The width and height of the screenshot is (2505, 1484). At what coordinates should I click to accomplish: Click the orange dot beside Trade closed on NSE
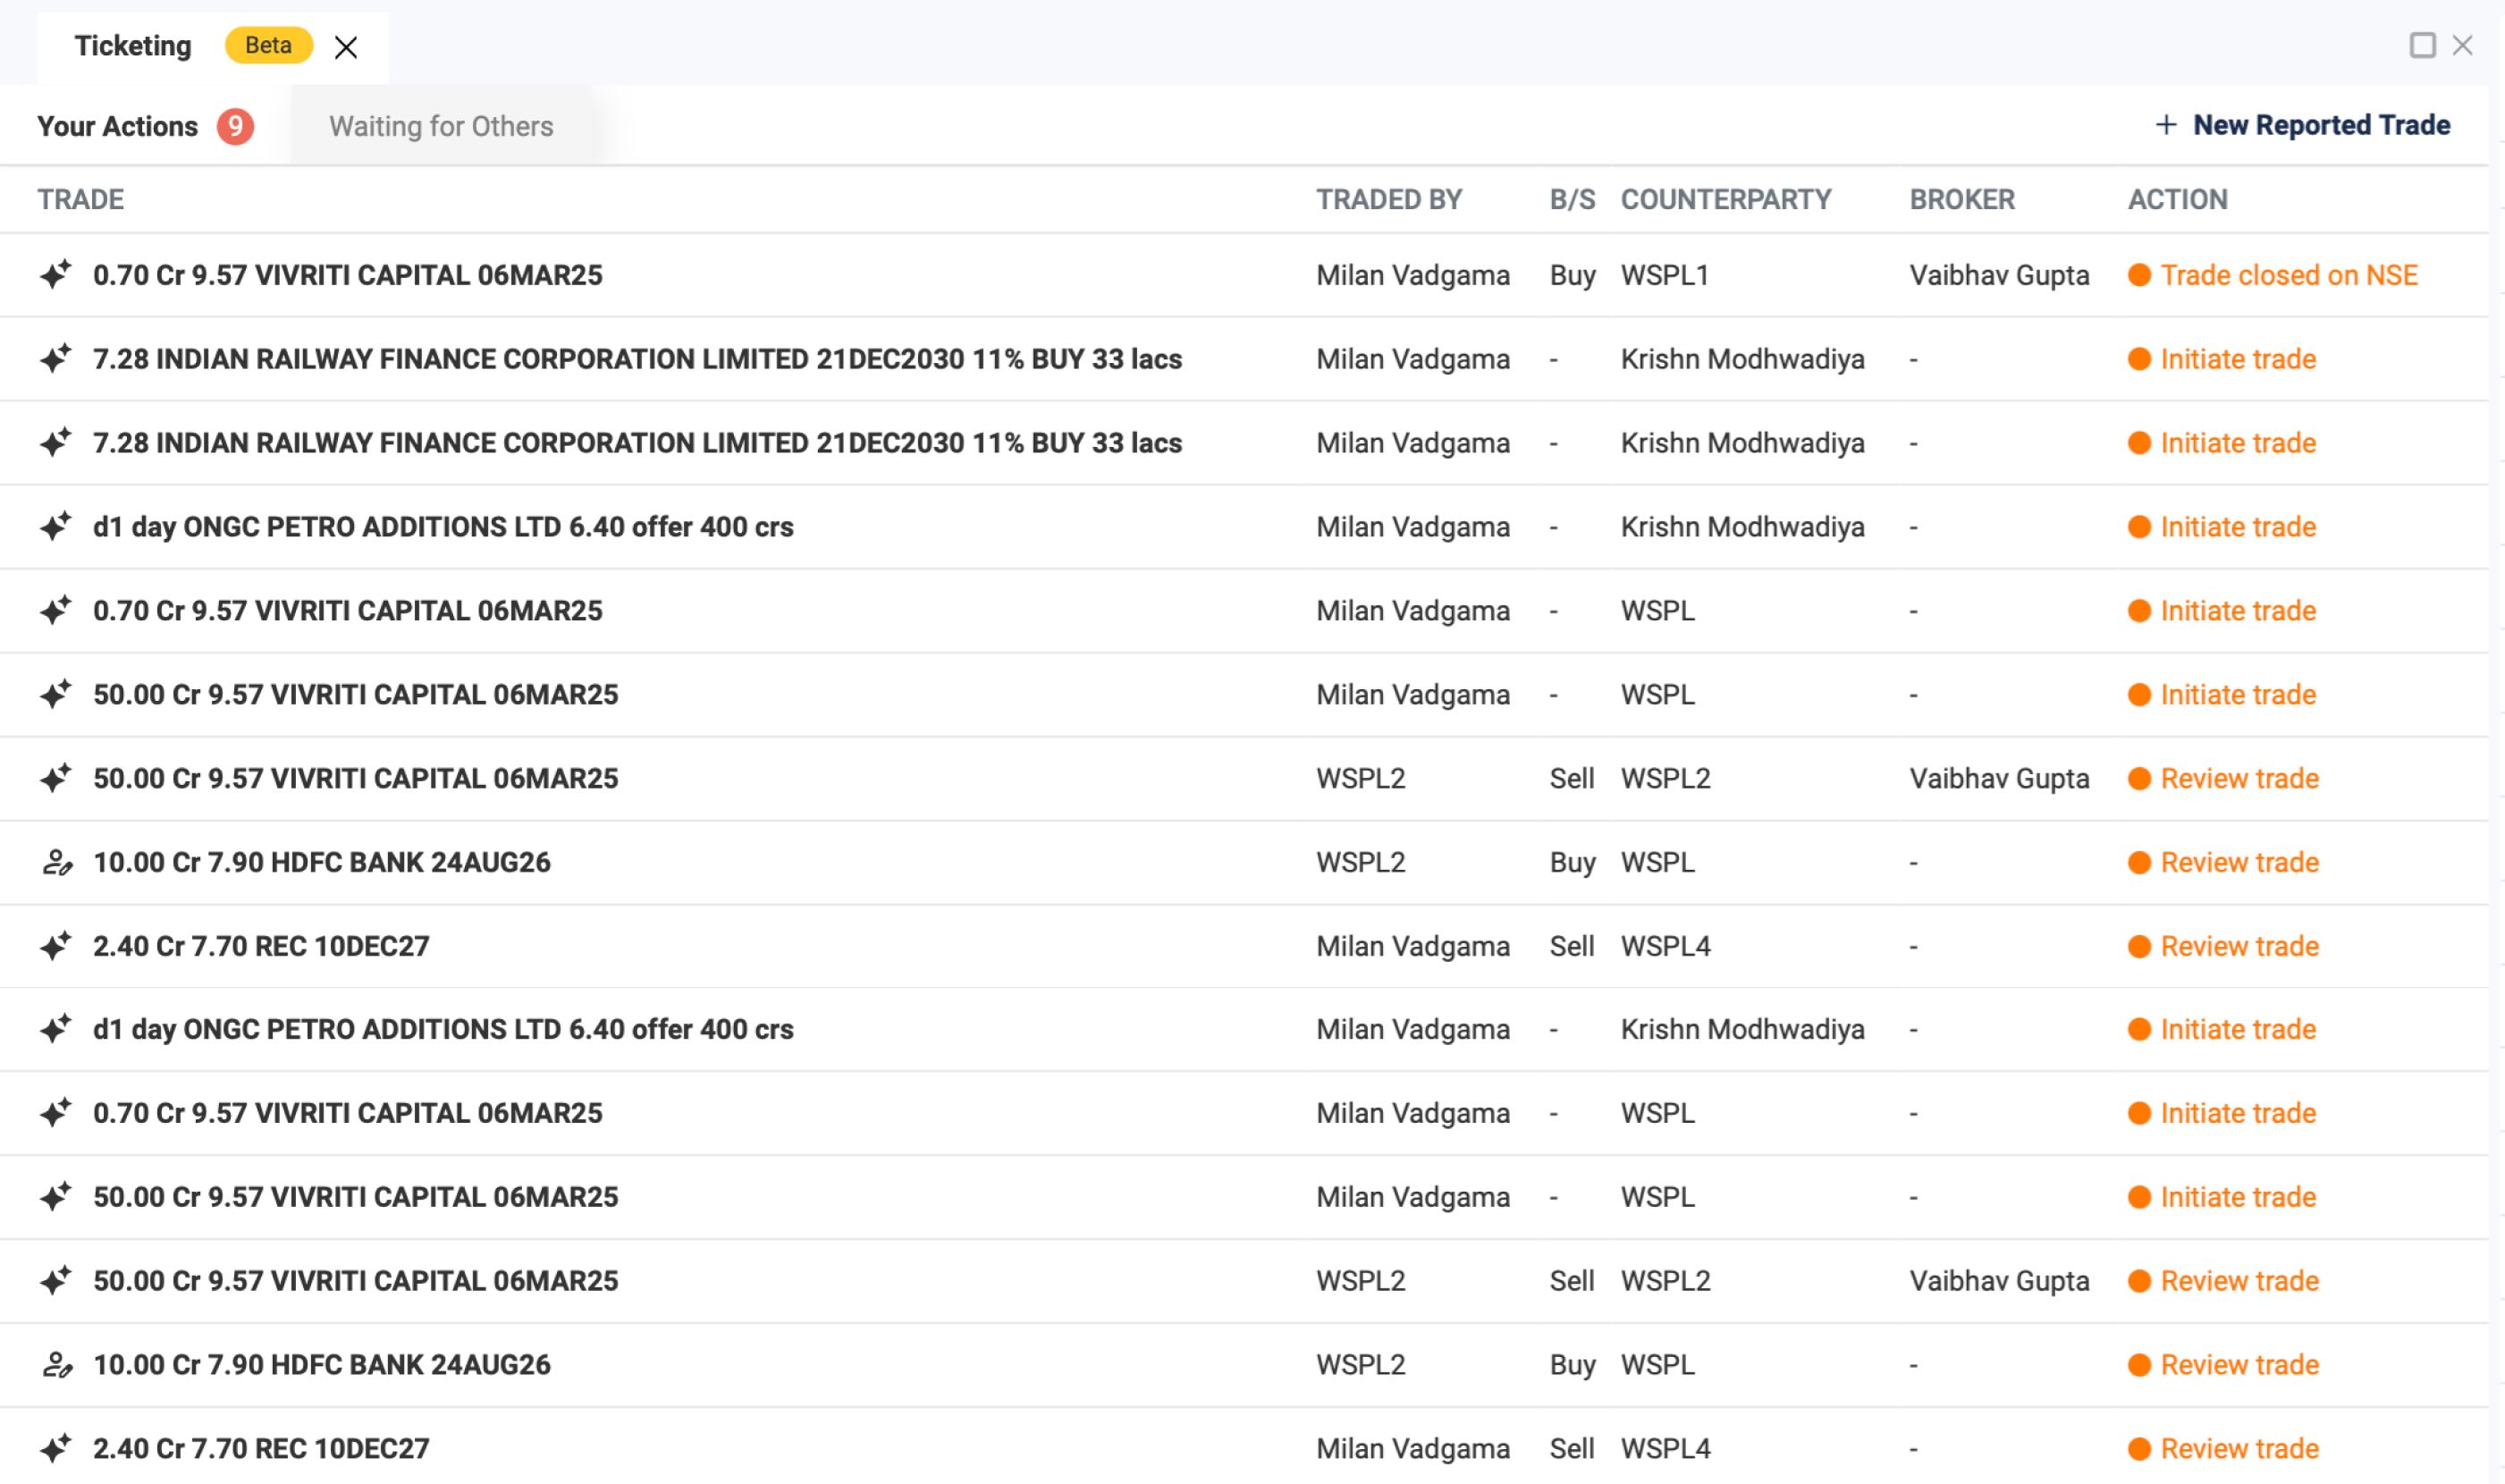(2139, 275)
